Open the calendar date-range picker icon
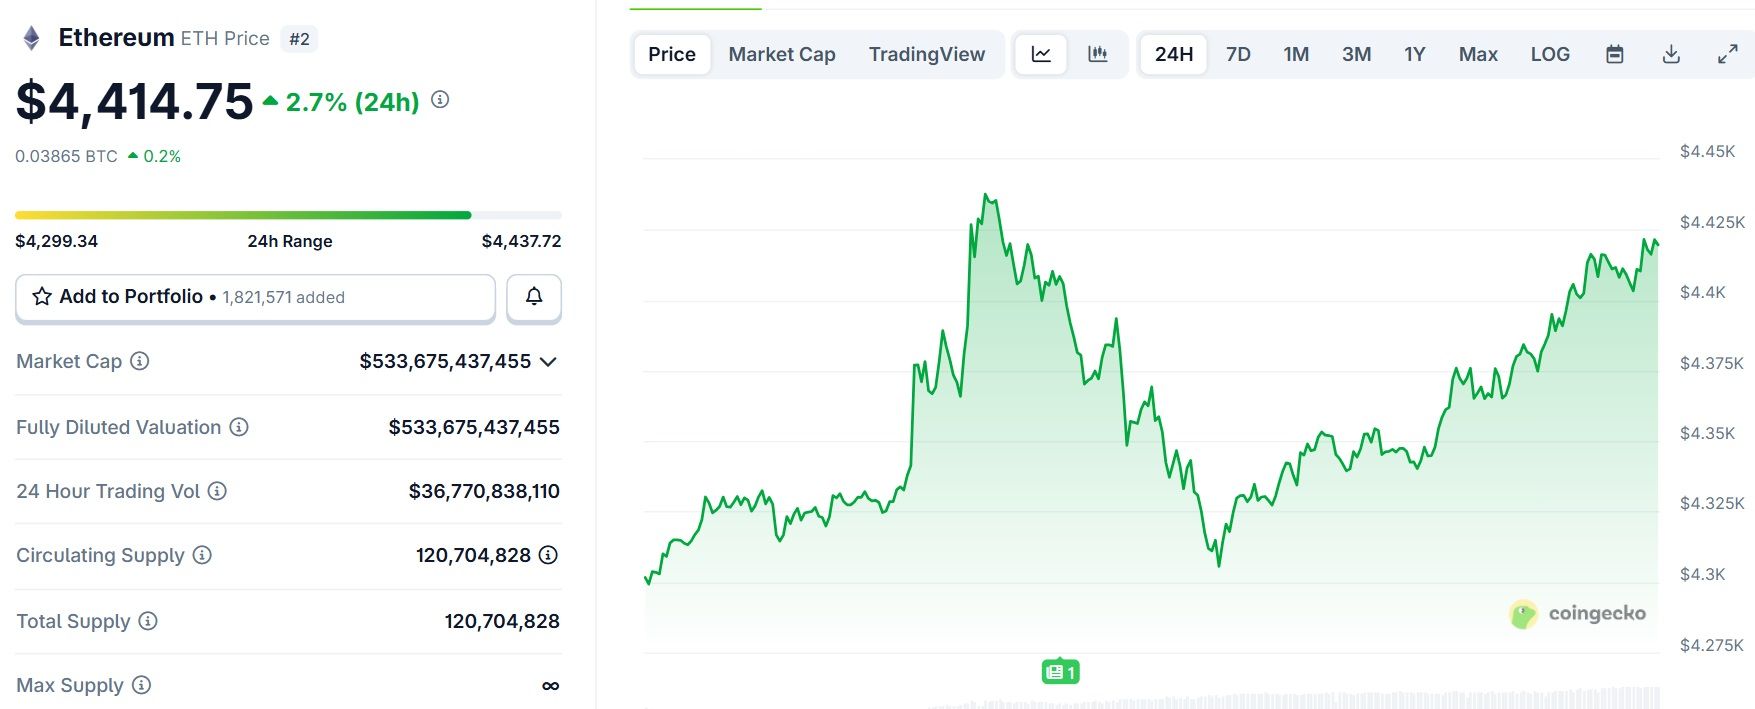 1616,55
